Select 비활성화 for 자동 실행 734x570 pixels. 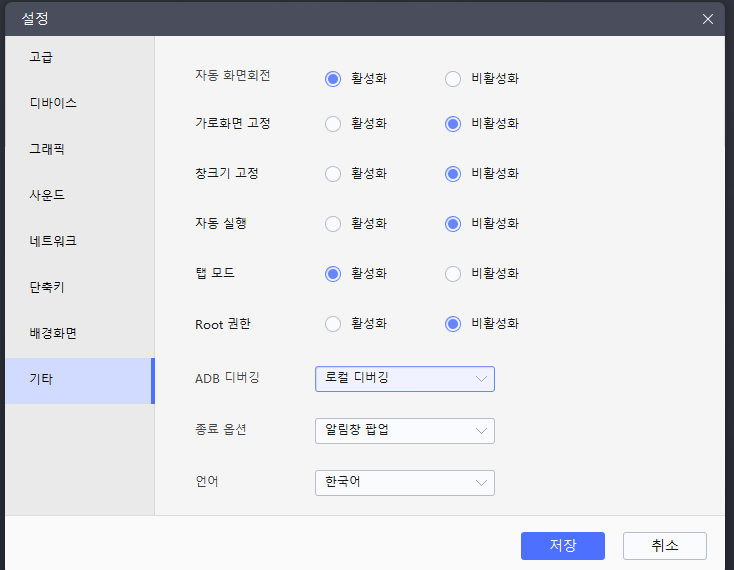(x=453, y=224)
